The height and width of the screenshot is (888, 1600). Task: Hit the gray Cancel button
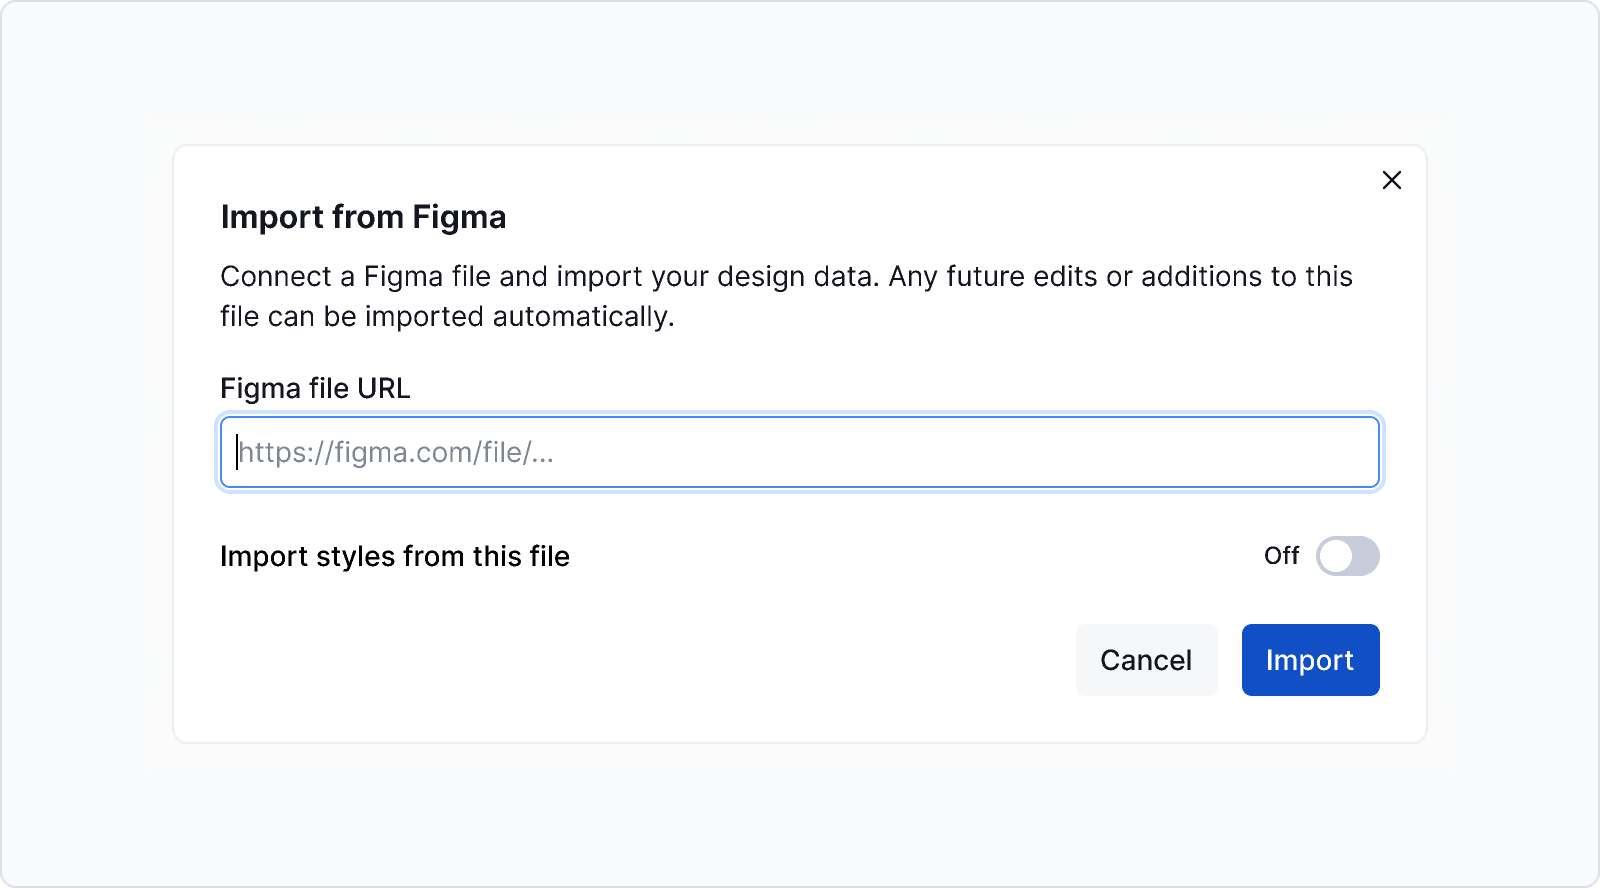click(1146, 660)
